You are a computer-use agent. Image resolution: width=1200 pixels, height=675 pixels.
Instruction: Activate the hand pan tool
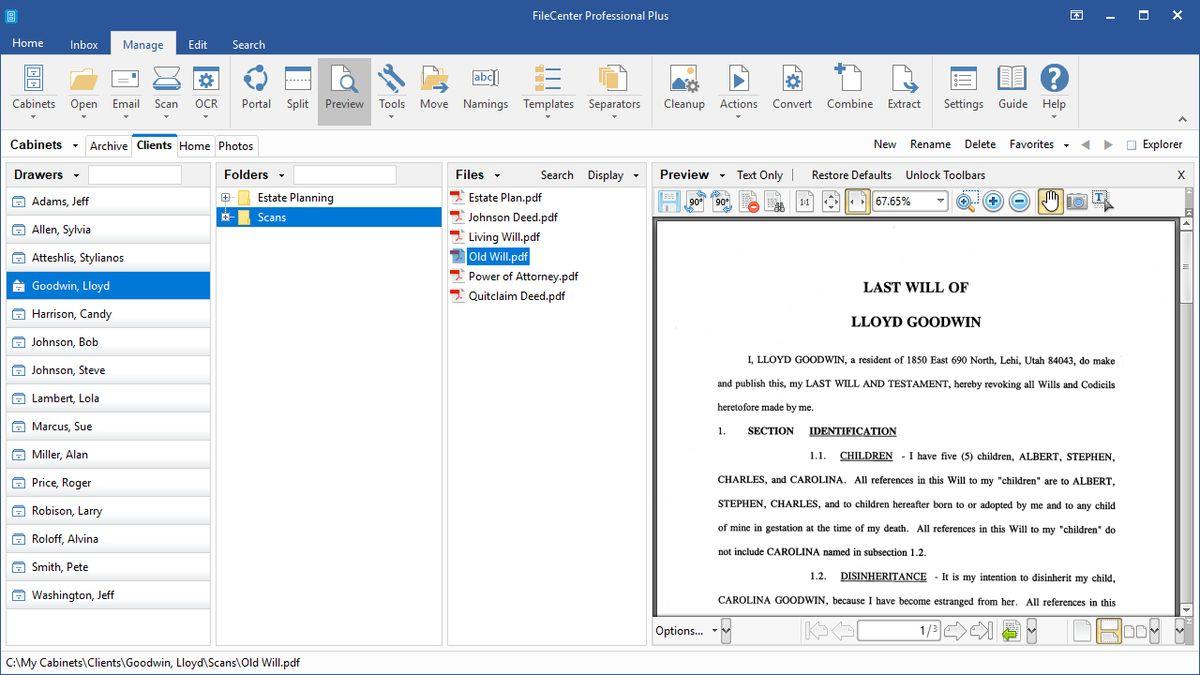(x=1050, y=201)
